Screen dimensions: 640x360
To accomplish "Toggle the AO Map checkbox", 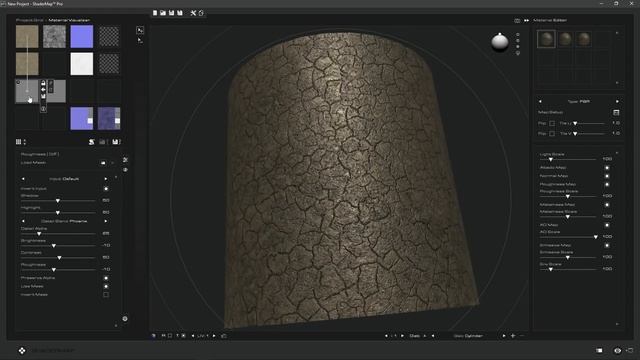I will pos(607,225).
